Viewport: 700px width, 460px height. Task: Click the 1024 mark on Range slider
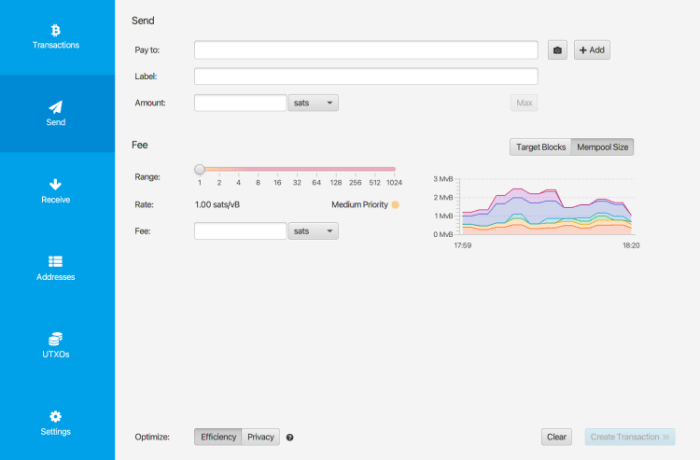(x=394, y=183)
